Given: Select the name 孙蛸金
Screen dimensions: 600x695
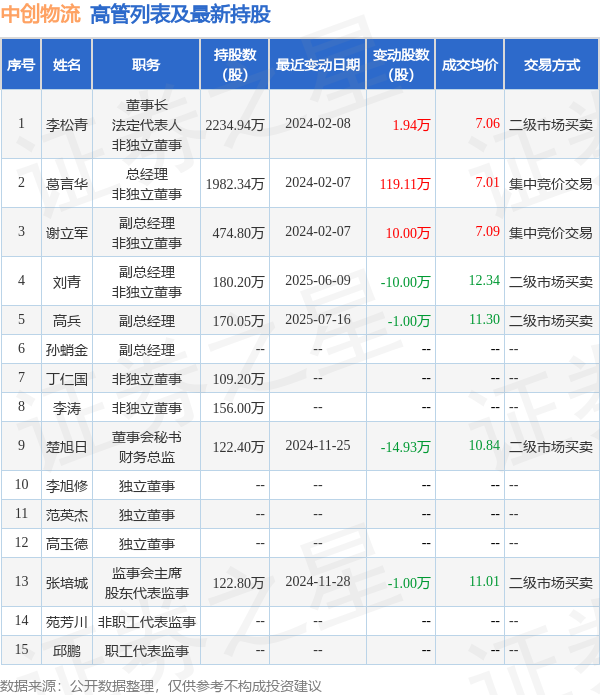Looking at the screenshot, I should 67,350.
